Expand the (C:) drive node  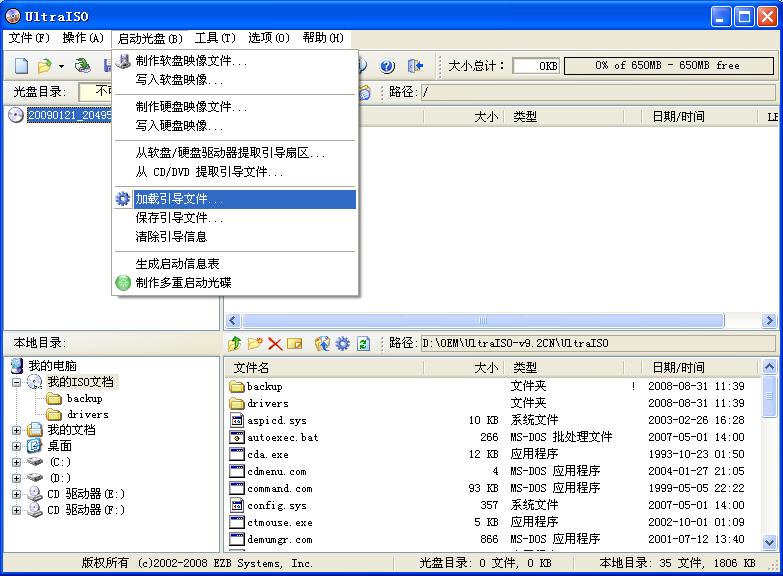pyautogui.click(x=16, y=462)
